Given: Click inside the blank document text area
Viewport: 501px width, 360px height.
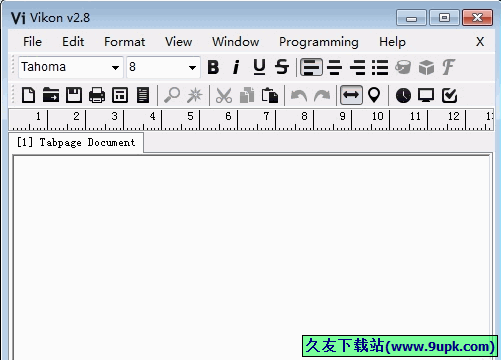Looking at the screenshot, I should pyautogui.click(x=252, y=257).
